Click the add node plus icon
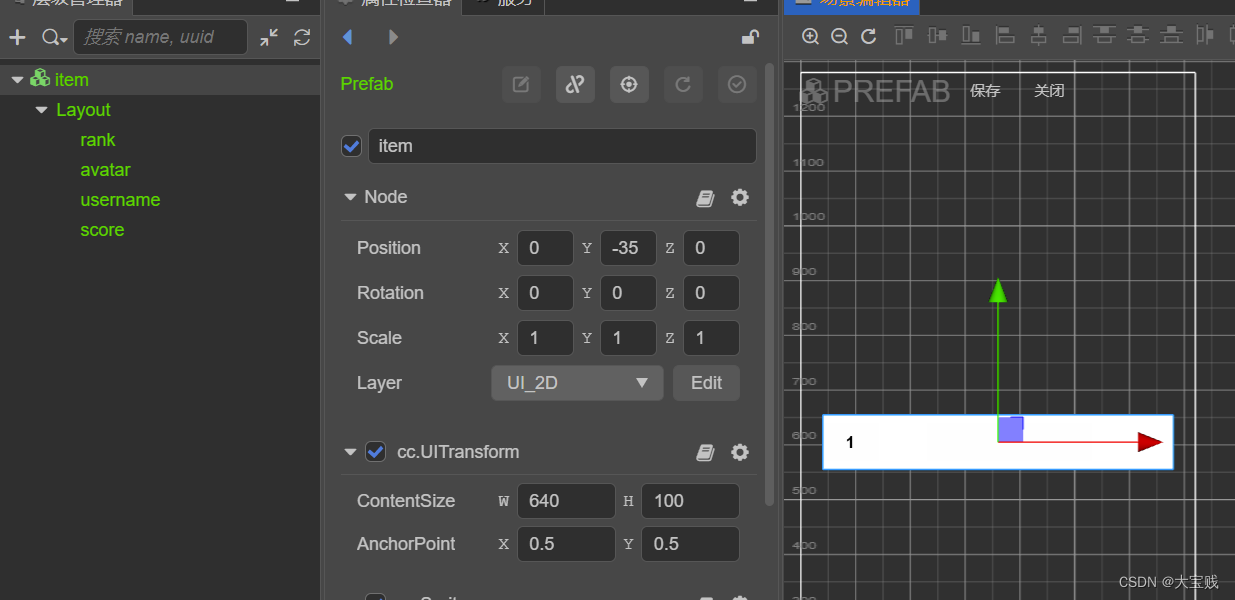1235x600 pixels. tap(17, 38)
